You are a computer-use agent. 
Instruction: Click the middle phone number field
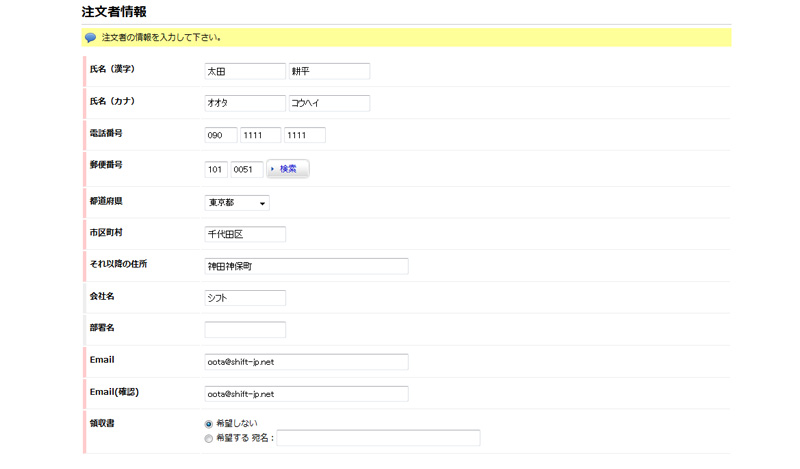(260, 135)
